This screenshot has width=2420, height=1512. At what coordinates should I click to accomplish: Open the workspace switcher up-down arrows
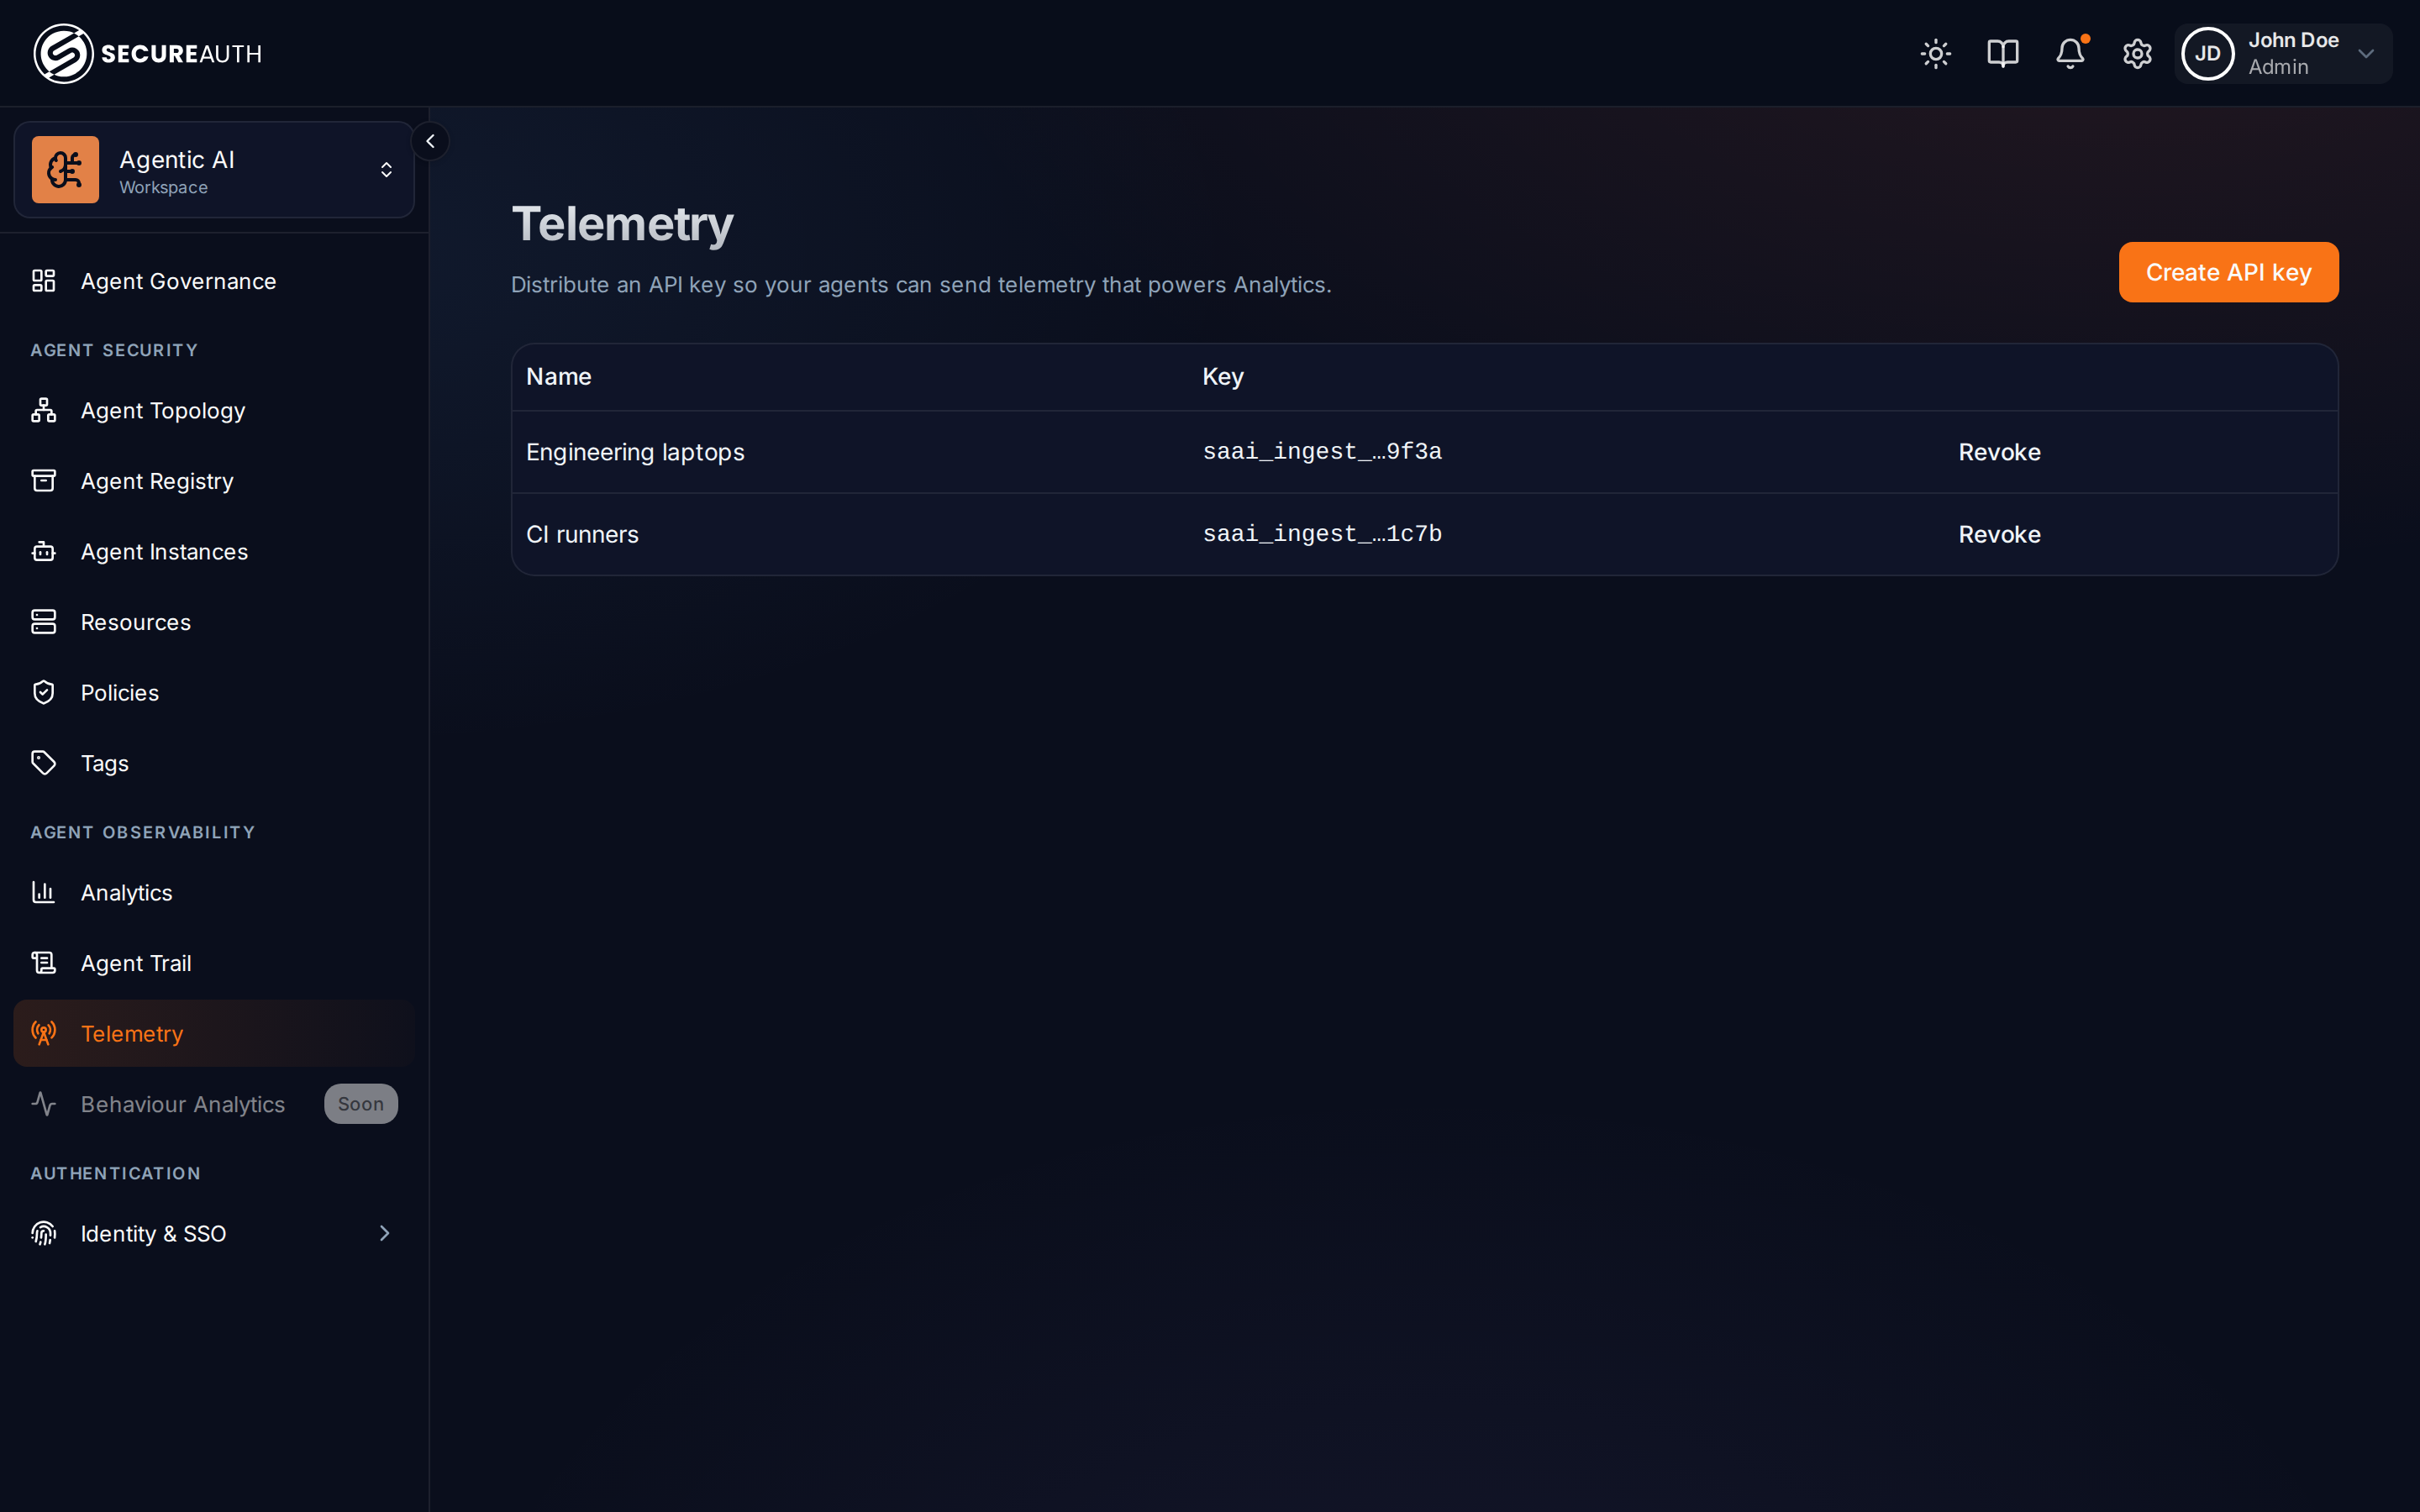(x=386, y=170)
